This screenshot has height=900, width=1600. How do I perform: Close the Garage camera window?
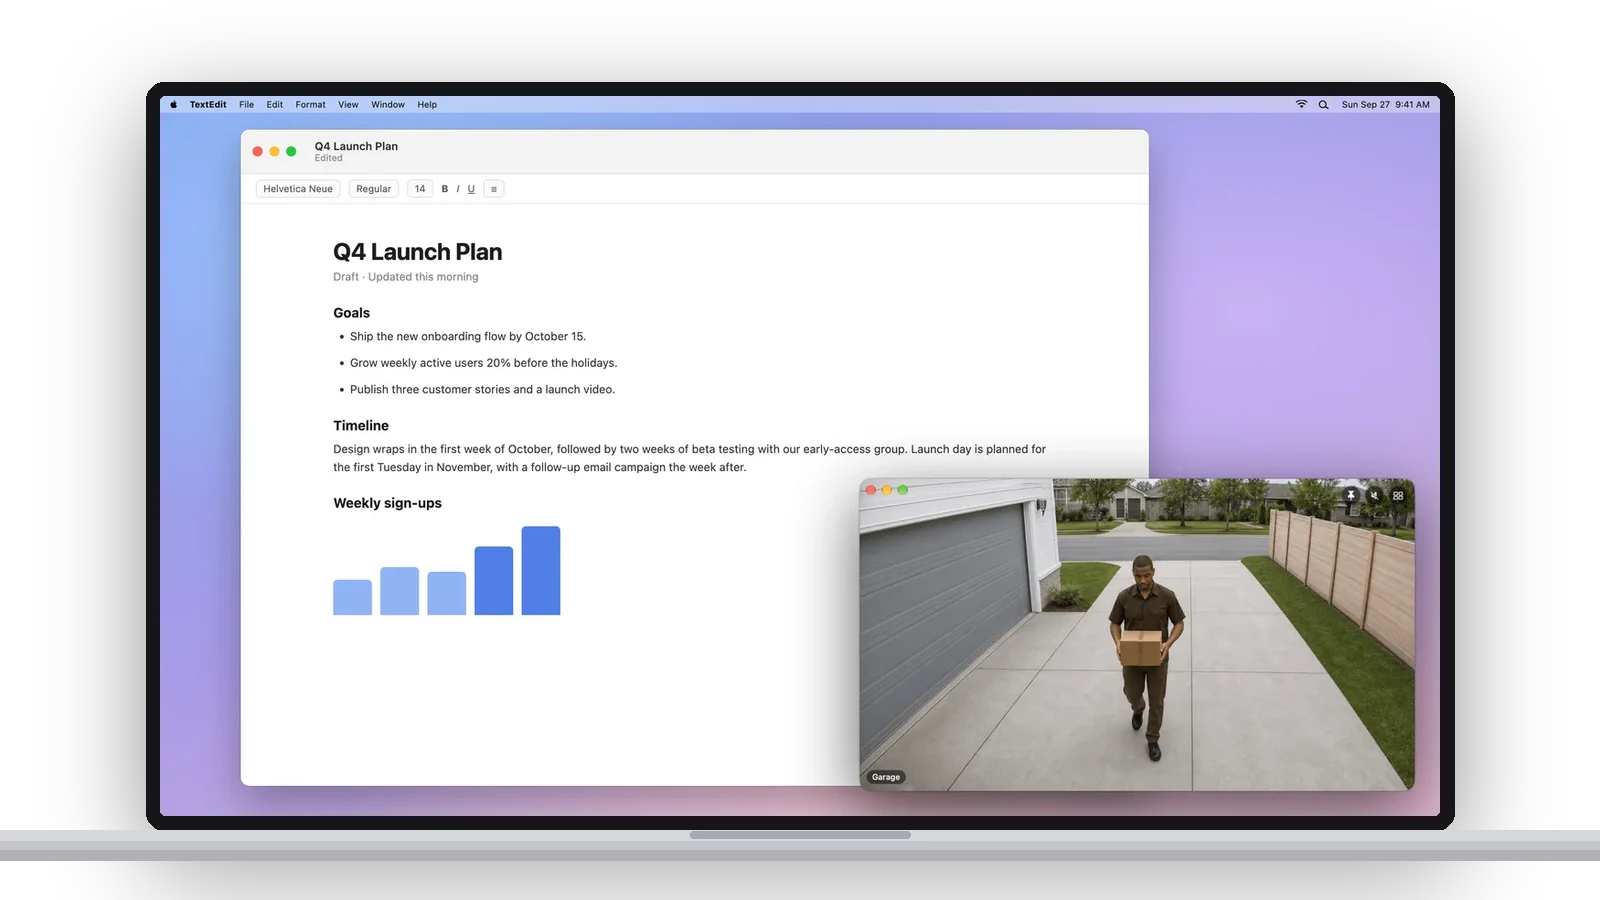pos(871,490)
